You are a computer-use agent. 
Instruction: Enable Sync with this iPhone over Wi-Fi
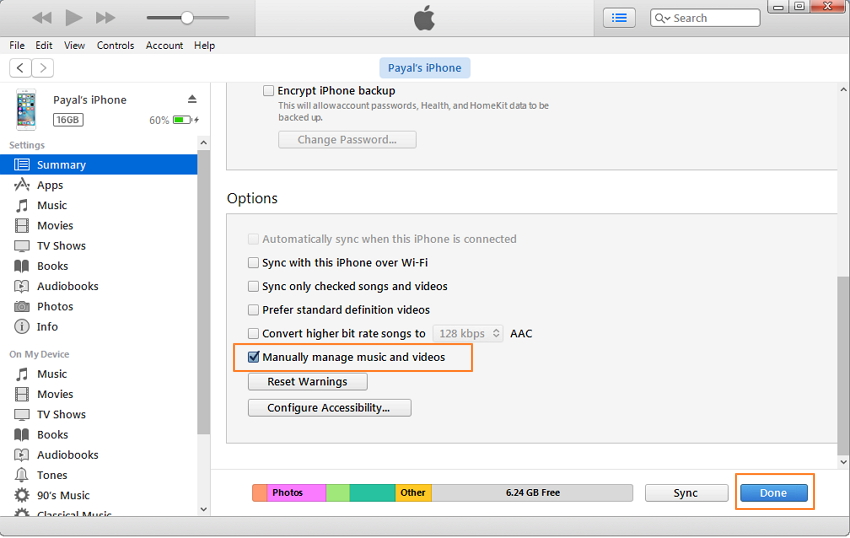point(253,263)
